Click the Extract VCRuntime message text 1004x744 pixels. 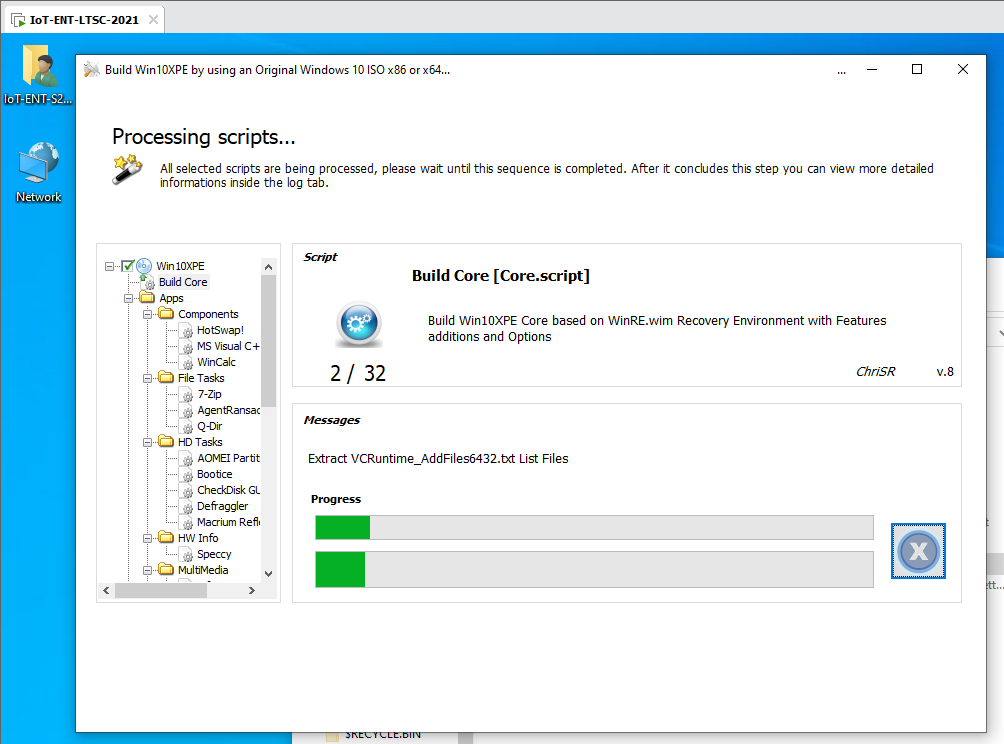point(438,458)
